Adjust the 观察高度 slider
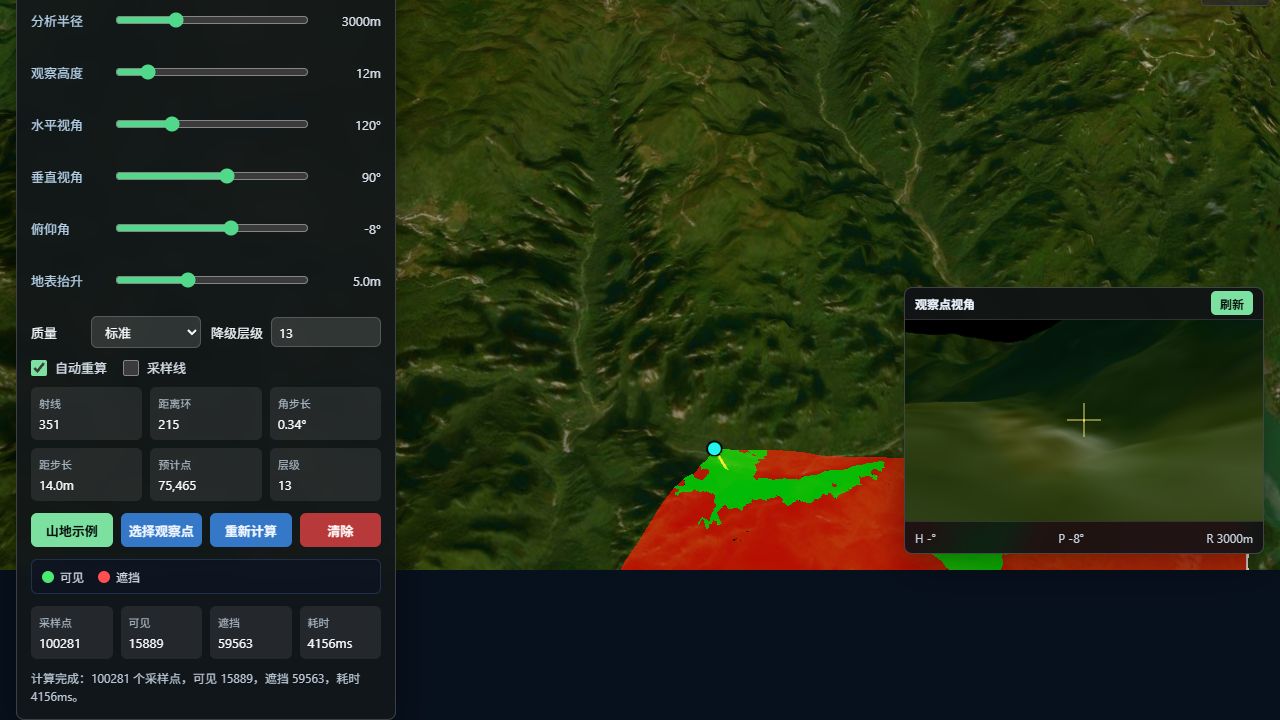Viewport: 1280px width, 720px height. point(212,72)
